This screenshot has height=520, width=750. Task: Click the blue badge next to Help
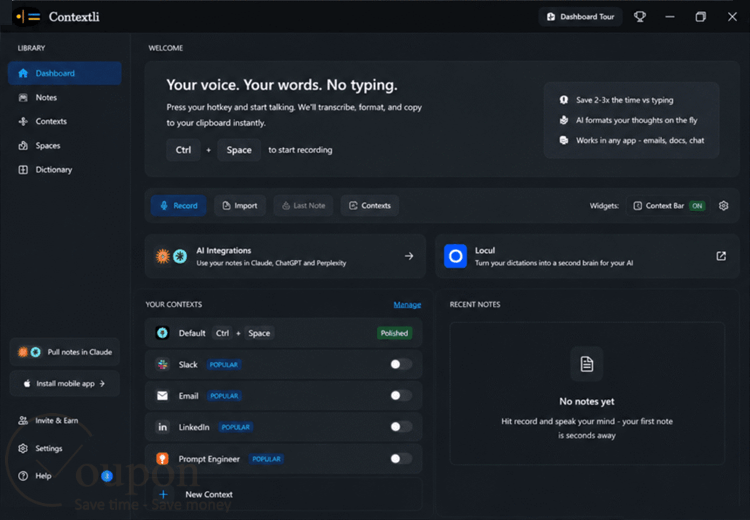pyautogui.click(x=107, y=476)
